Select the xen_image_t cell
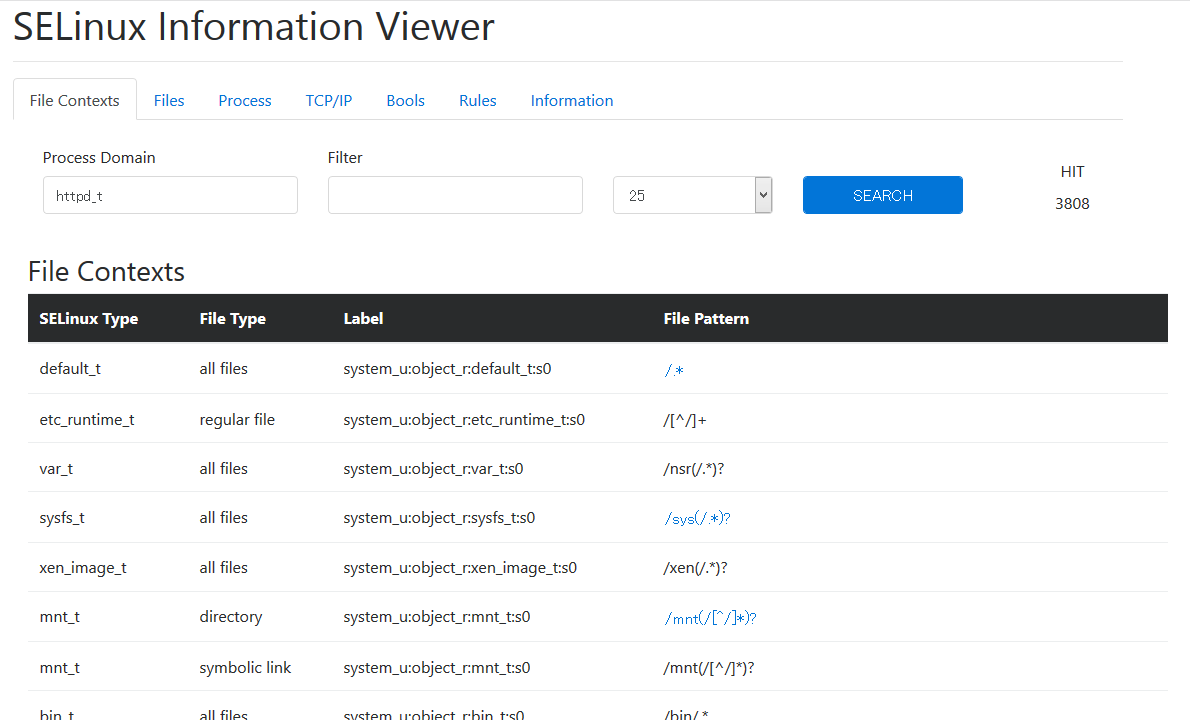 pos(83,568)
